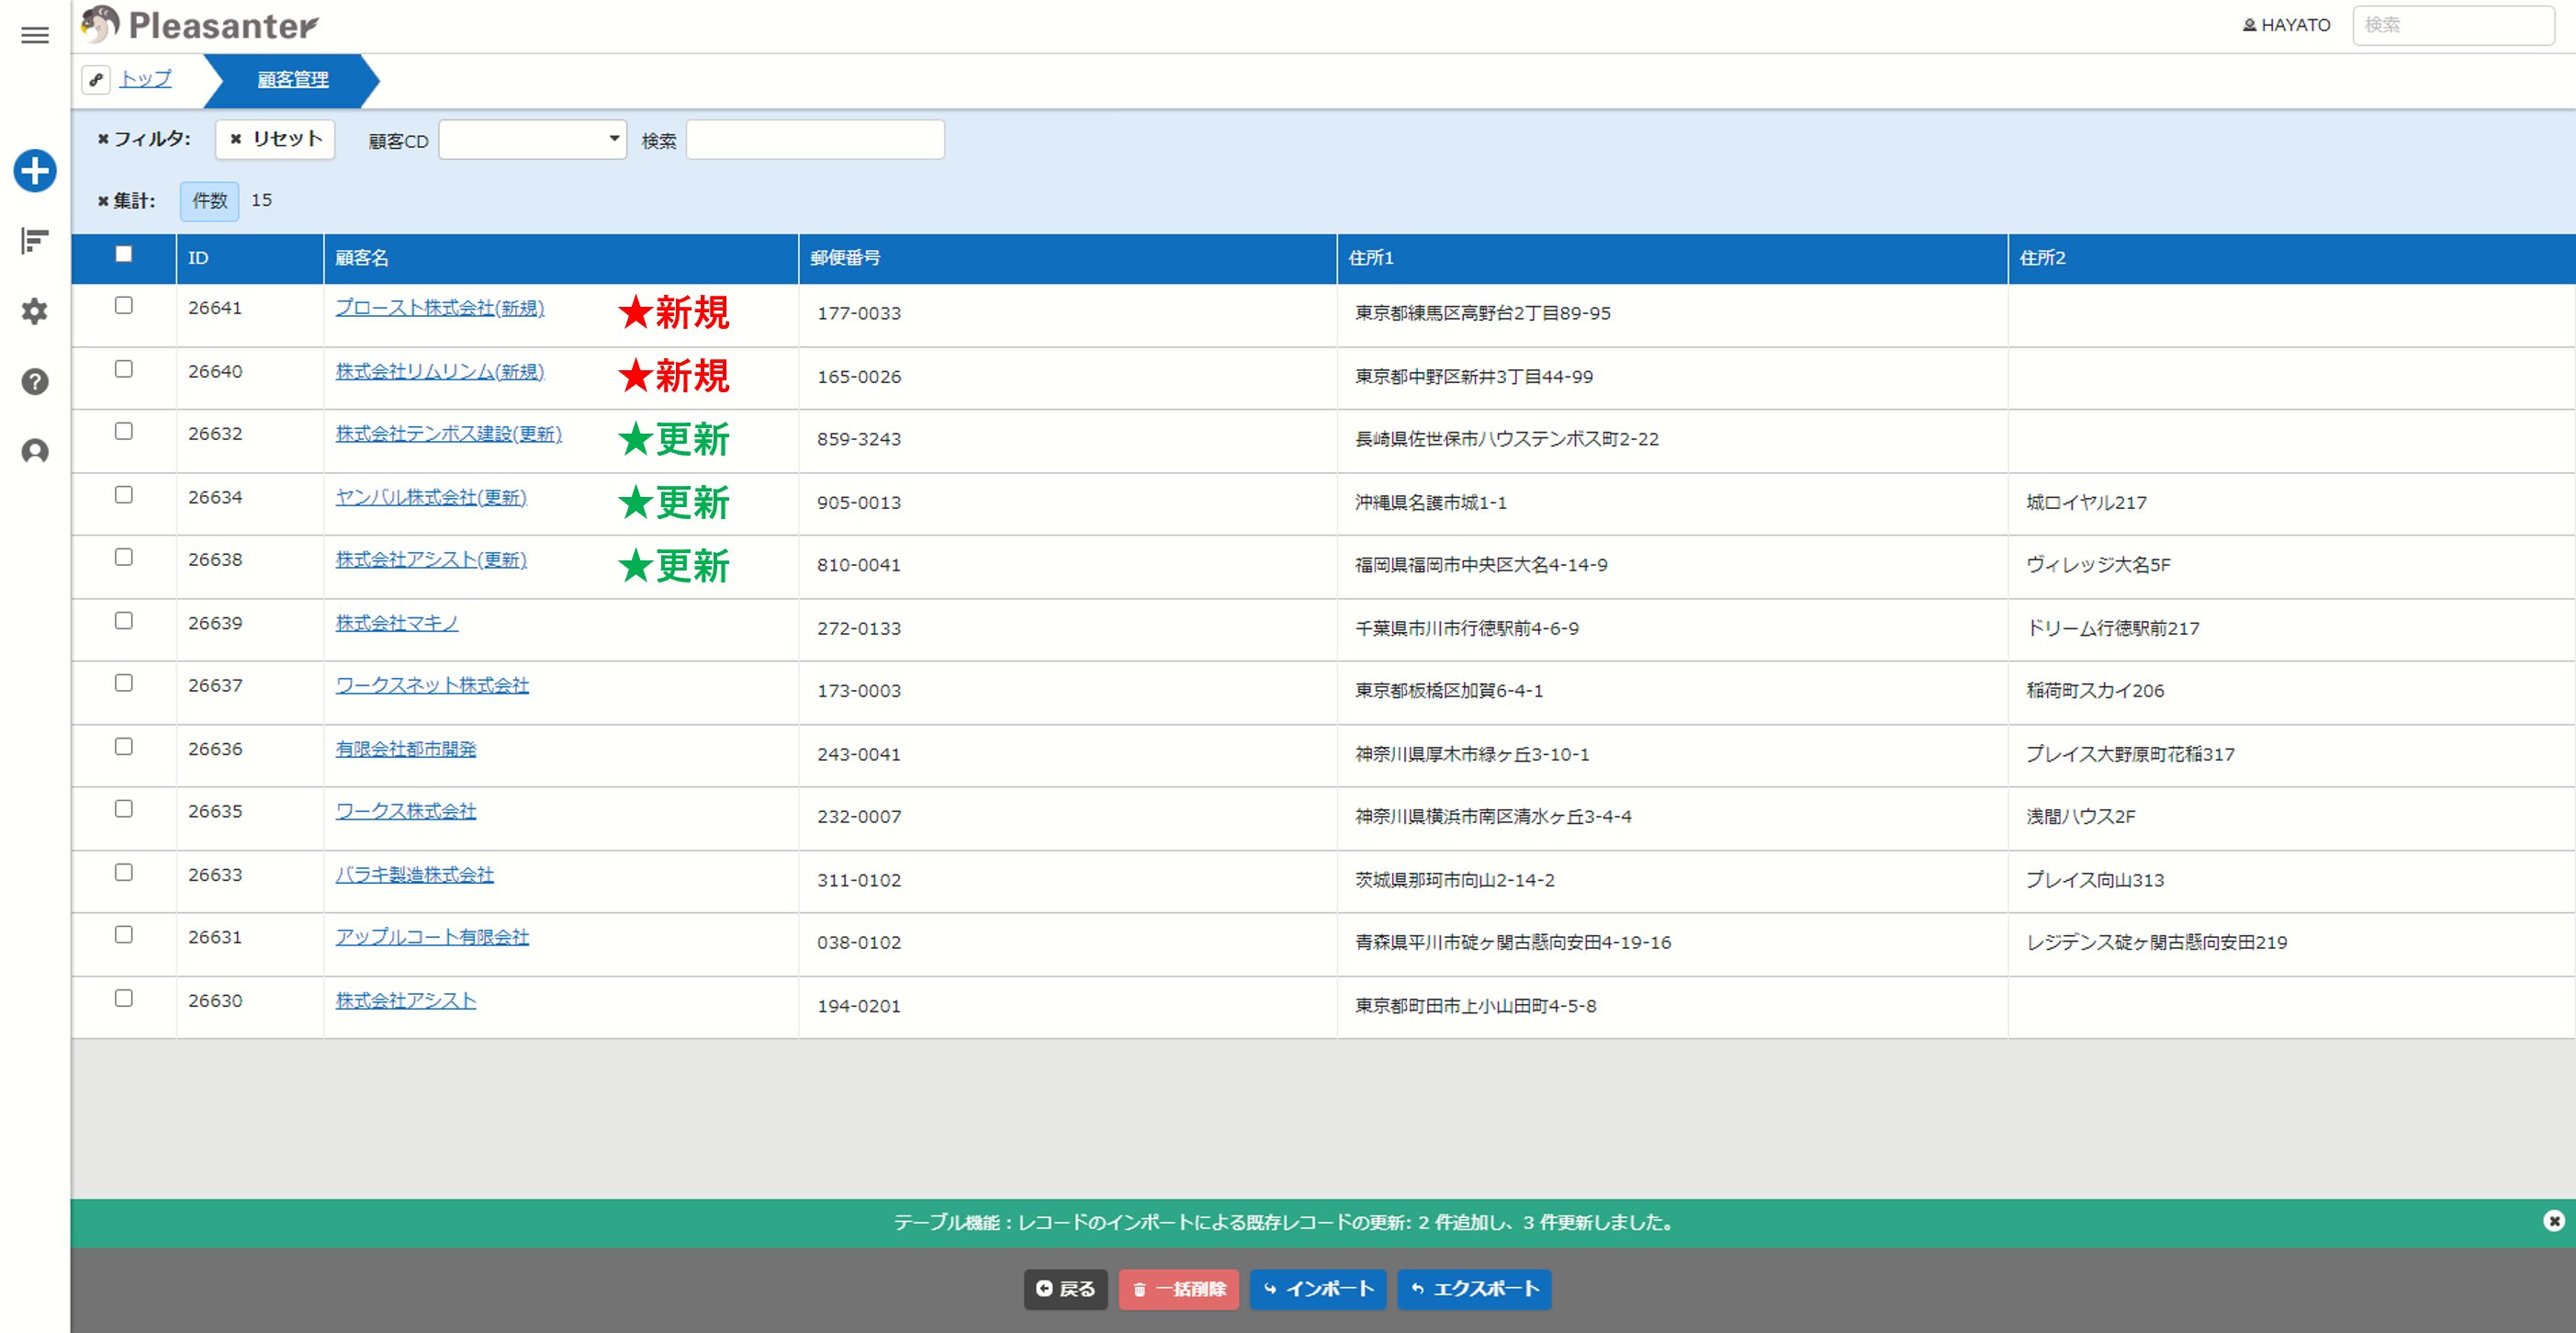Open the gear settings icon in sidebar
The image size is (2576, 1333).
coord(35,311)
